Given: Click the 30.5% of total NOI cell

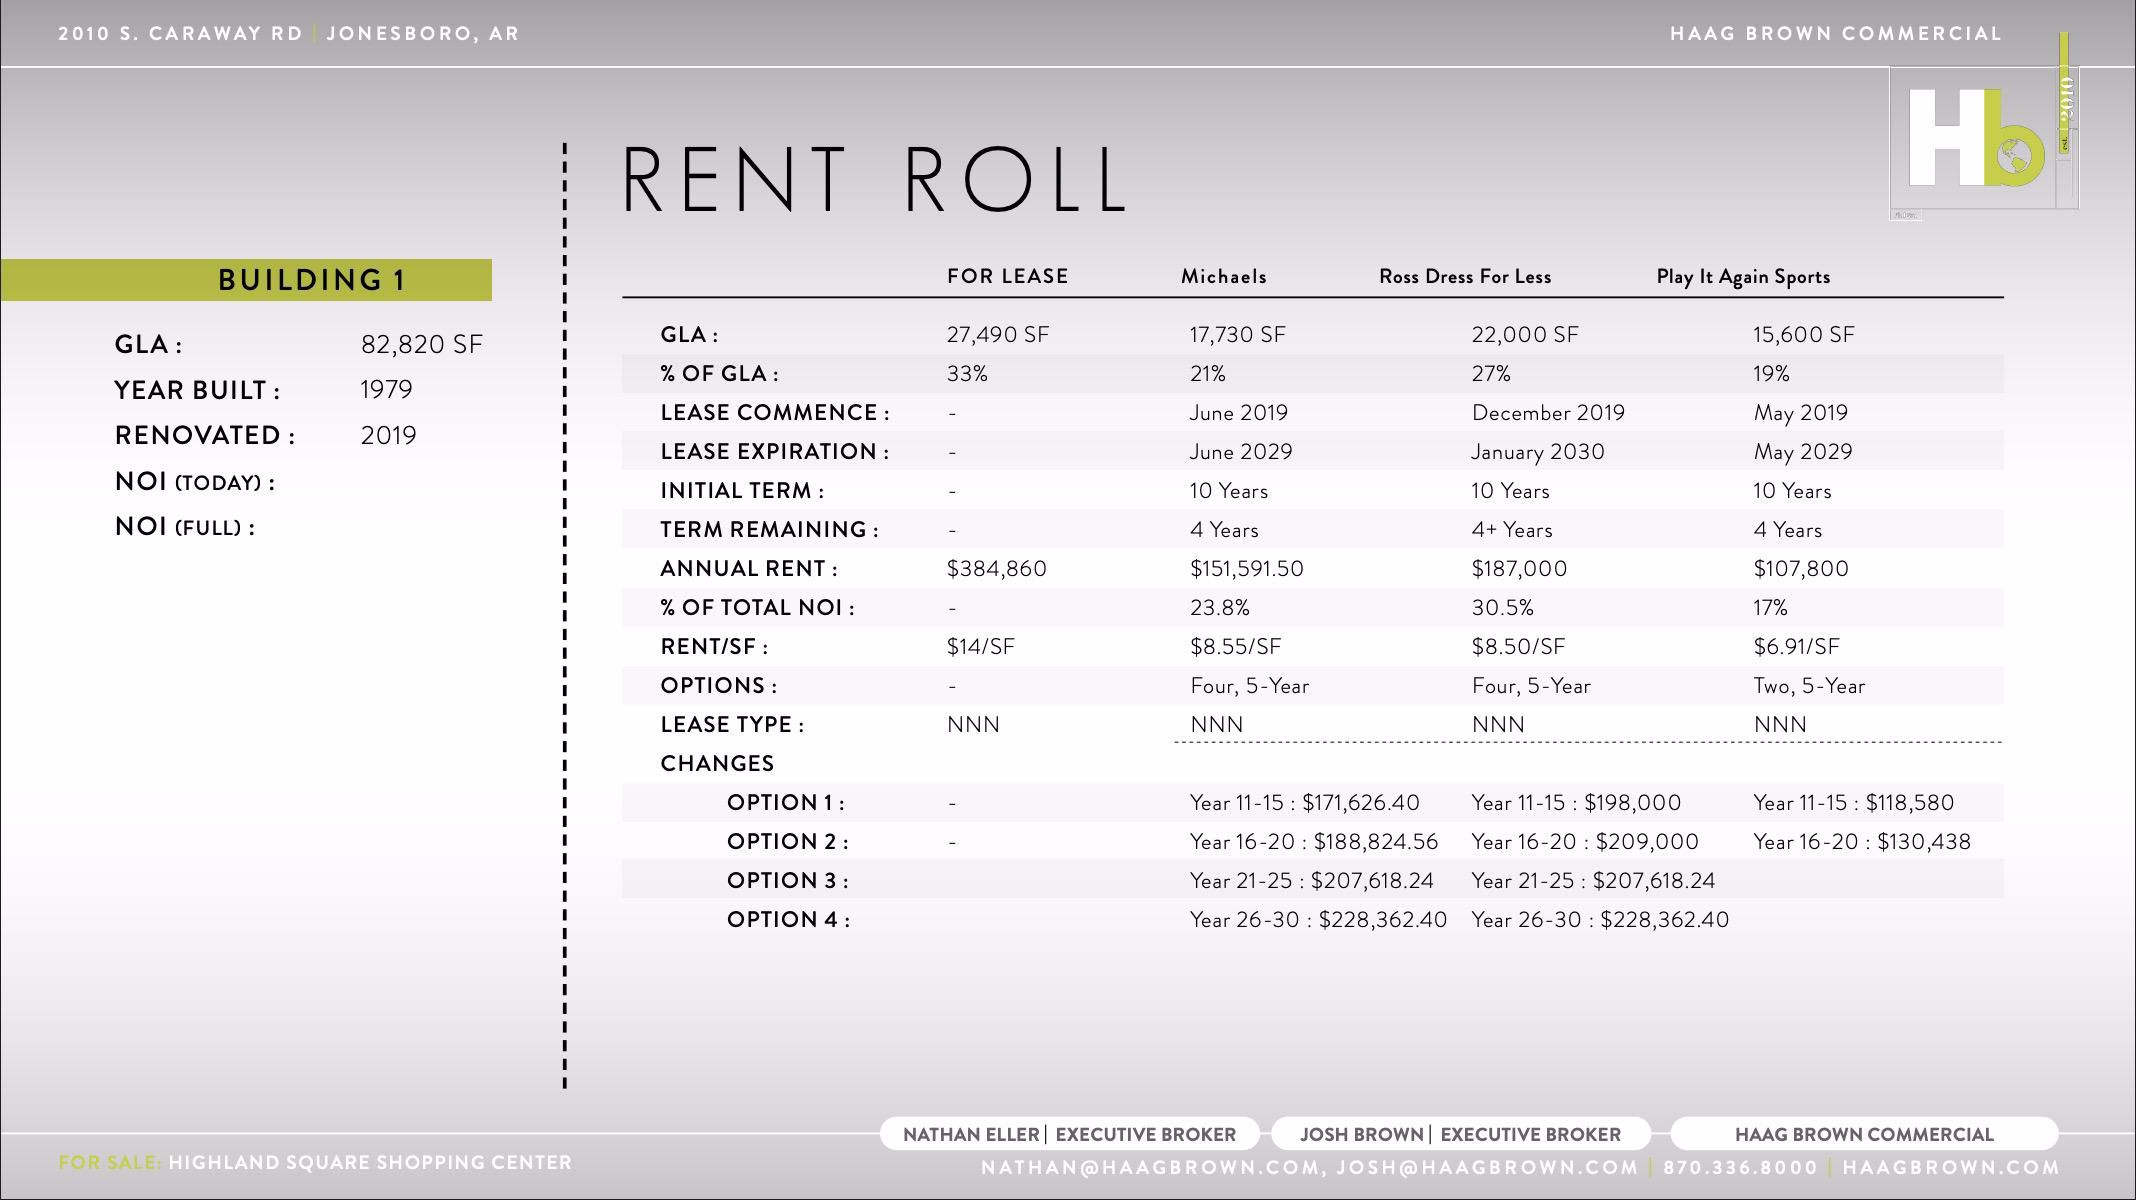Looking at the screenshot, I should (x=1502, y=608).
